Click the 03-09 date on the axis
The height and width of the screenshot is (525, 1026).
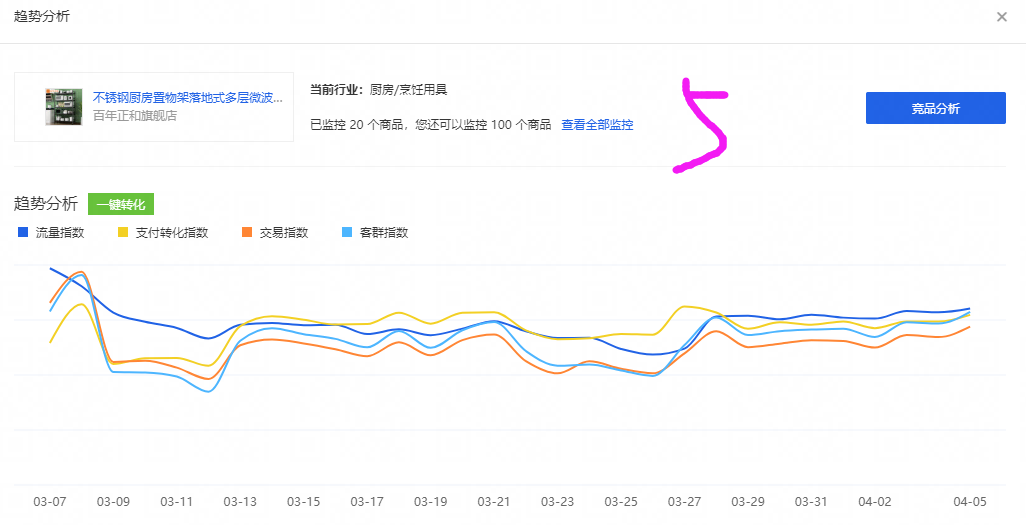(x=113, y=502)
